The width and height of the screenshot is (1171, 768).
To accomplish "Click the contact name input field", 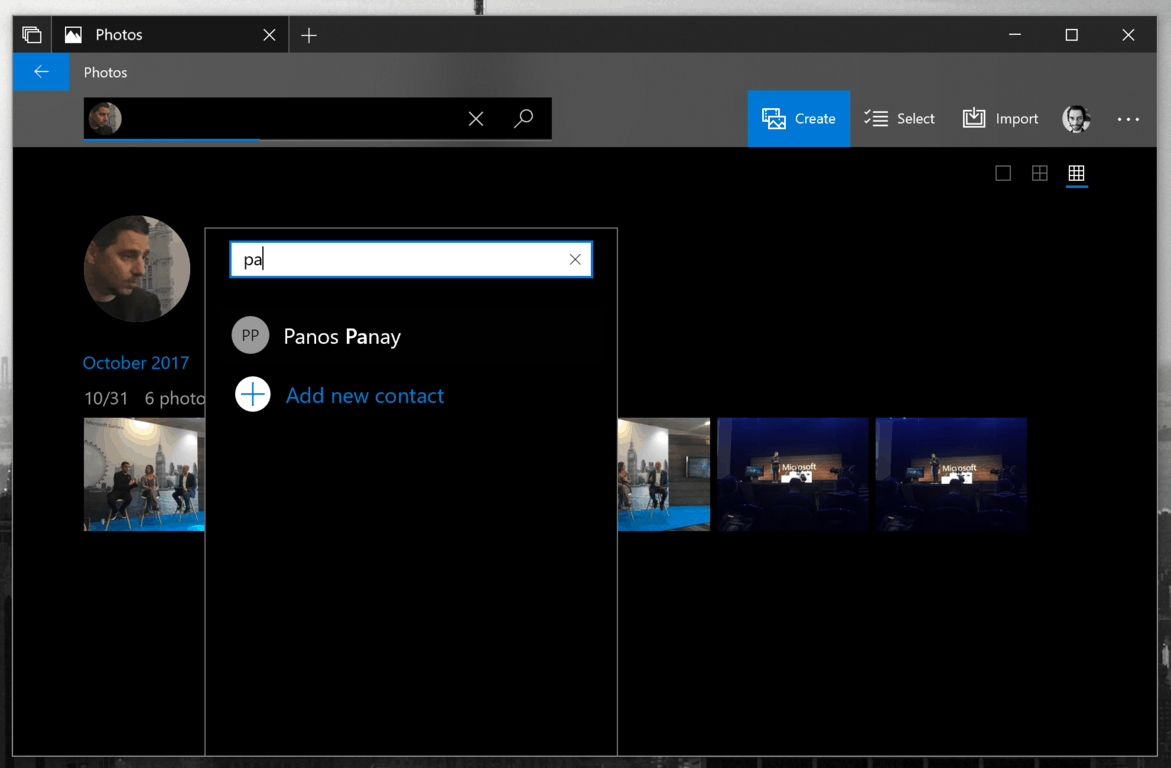I will (411, 259).
